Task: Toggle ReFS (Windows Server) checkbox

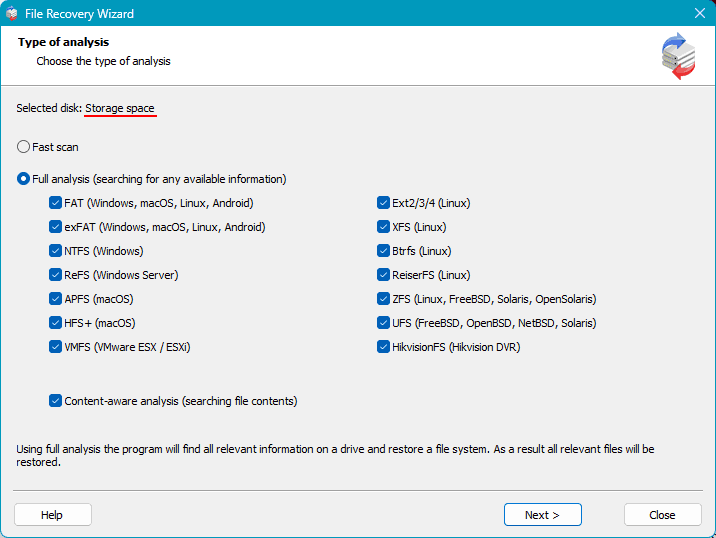Action: (x=55, y=274)
